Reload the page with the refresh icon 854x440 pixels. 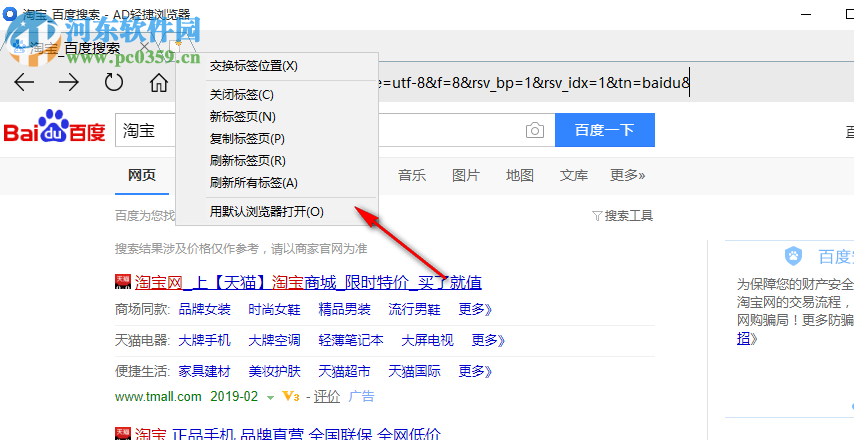click(x=114, y=83)
